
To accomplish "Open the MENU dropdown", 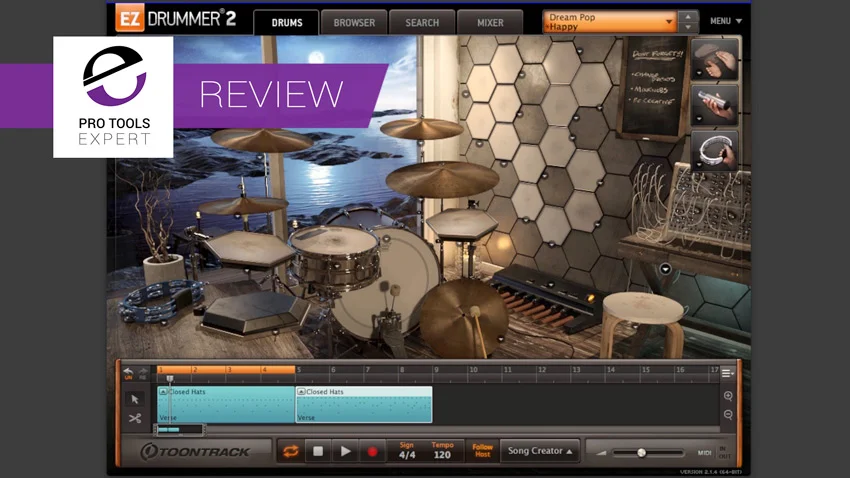I will coord(726,21).
